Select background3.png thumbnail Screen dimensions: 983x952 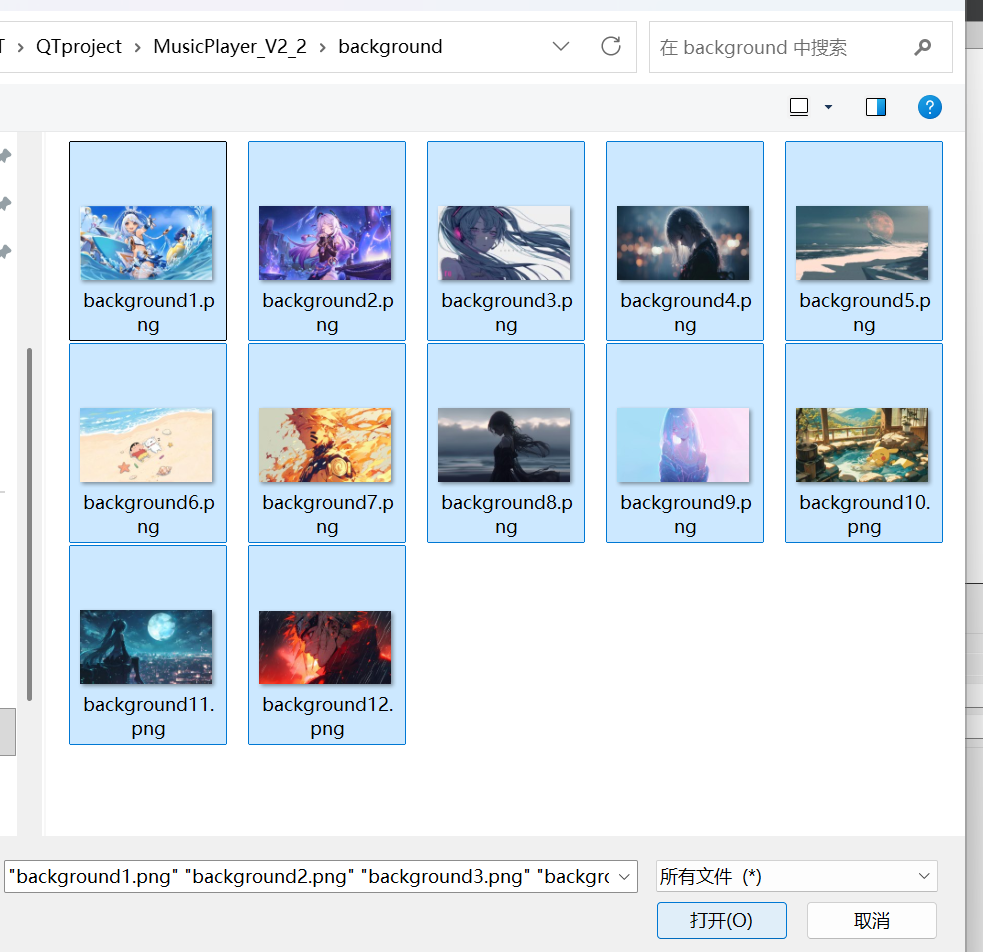(504, 243)
